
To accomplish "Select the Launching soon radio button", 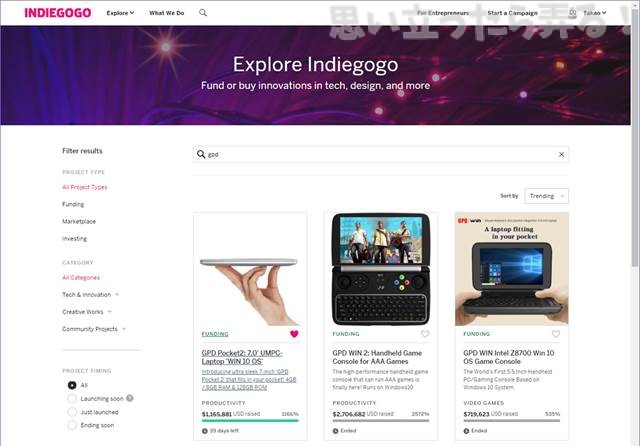I will coord(72,398).
